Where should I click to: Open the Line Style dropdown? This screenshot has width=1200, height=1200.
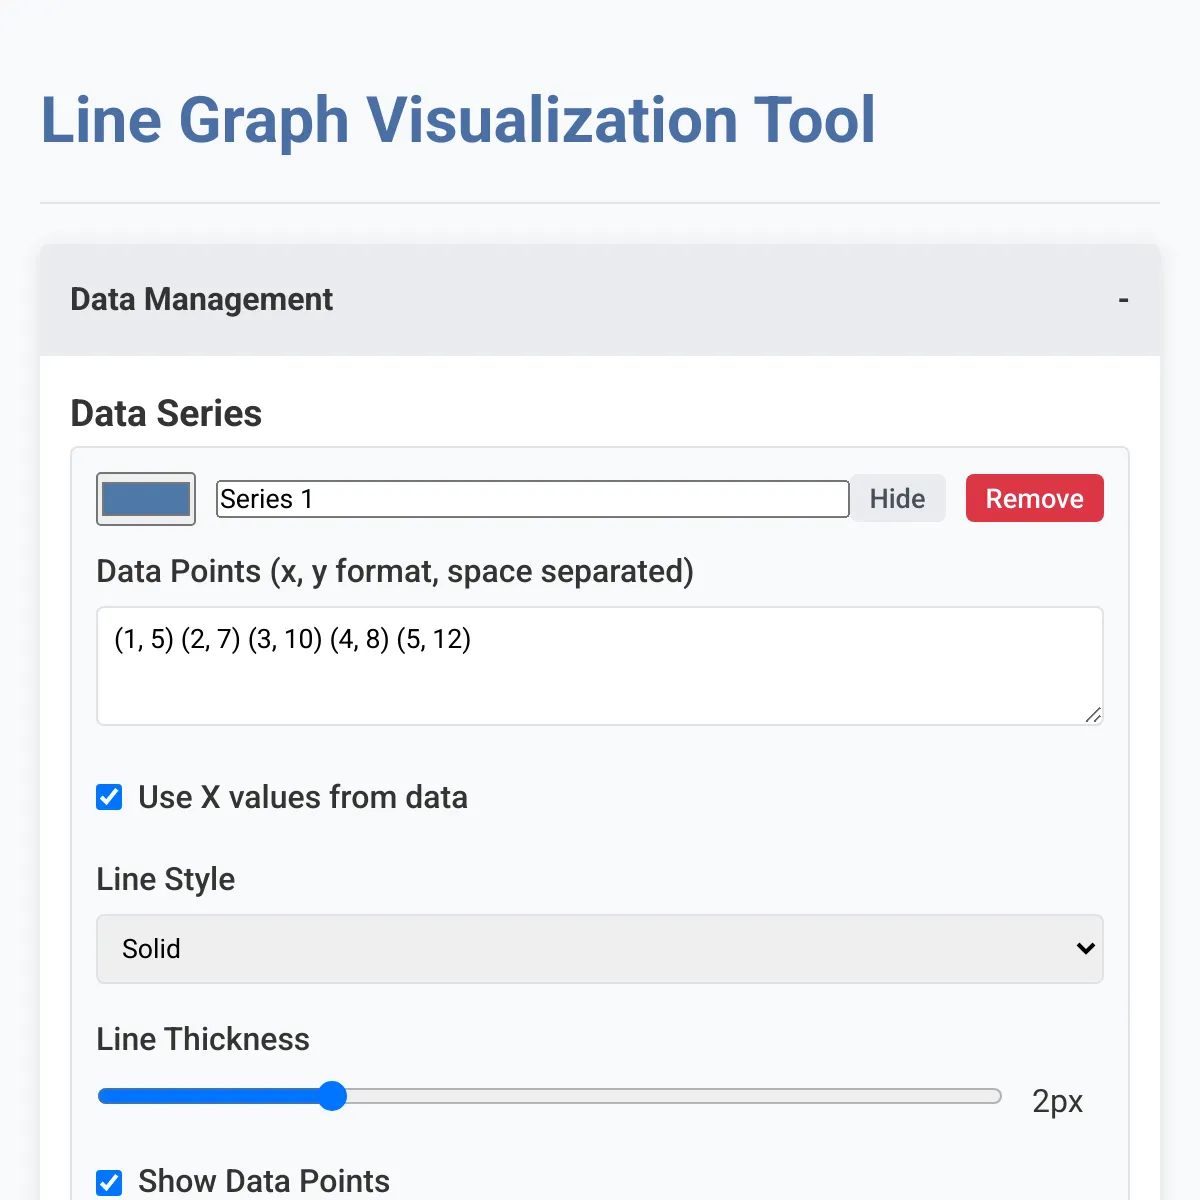600,949
